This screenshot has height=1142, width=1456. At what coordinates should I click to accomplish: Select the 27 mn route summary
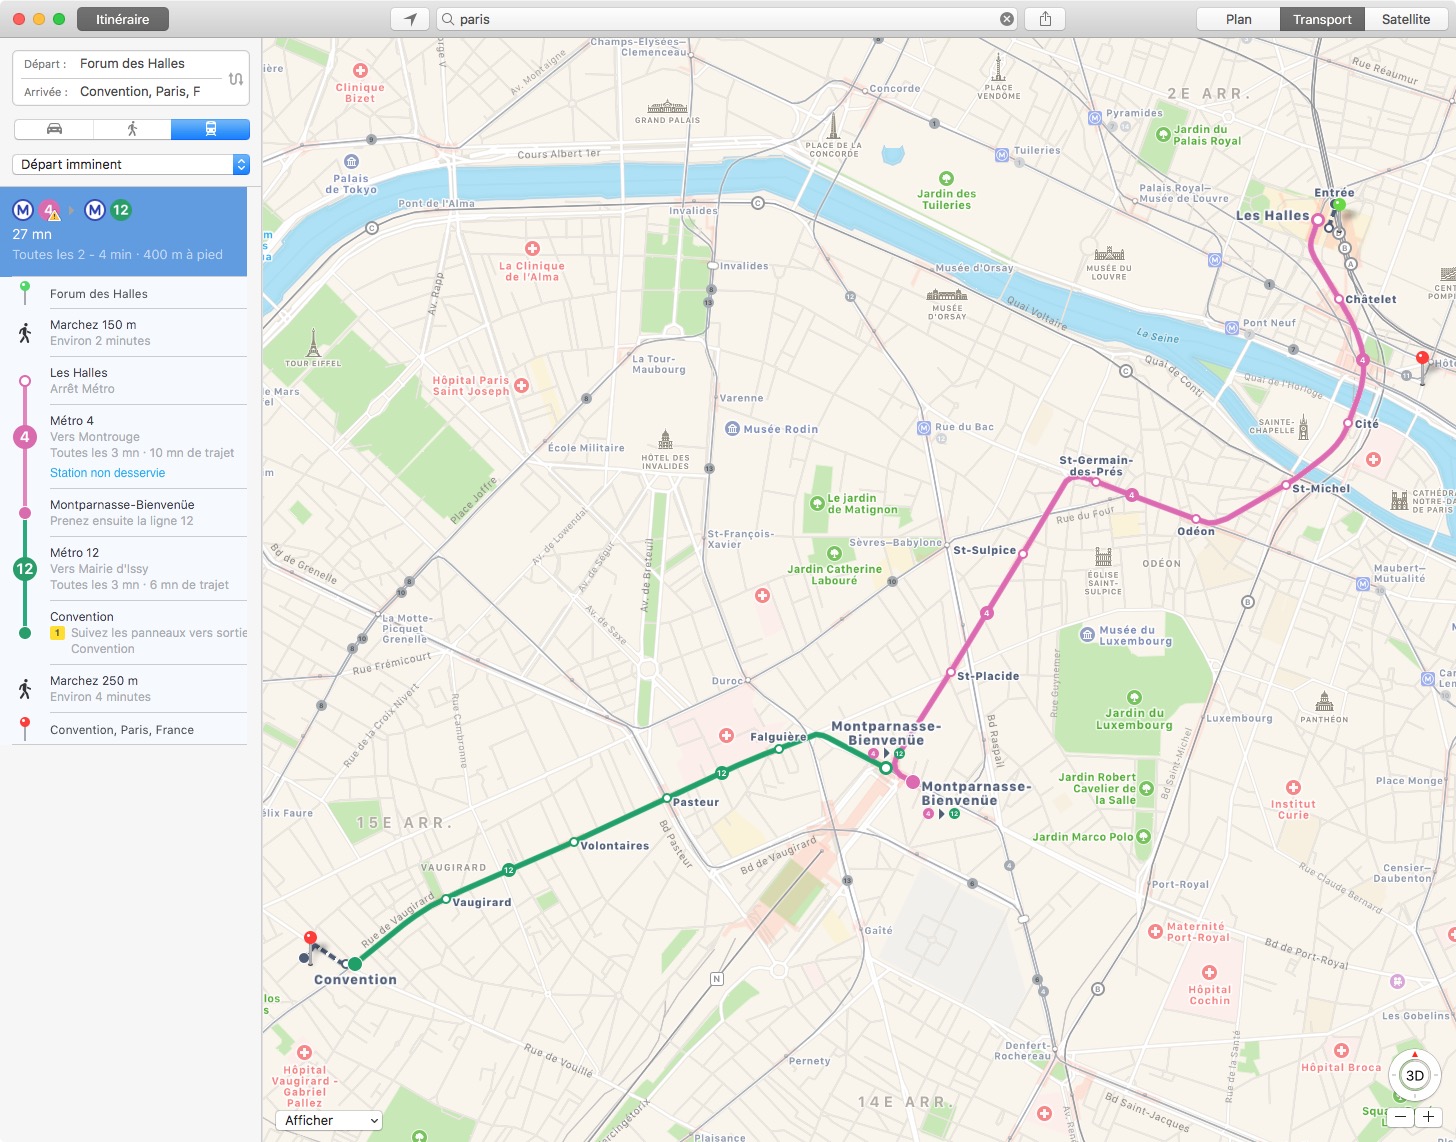[x=123, y=232]
